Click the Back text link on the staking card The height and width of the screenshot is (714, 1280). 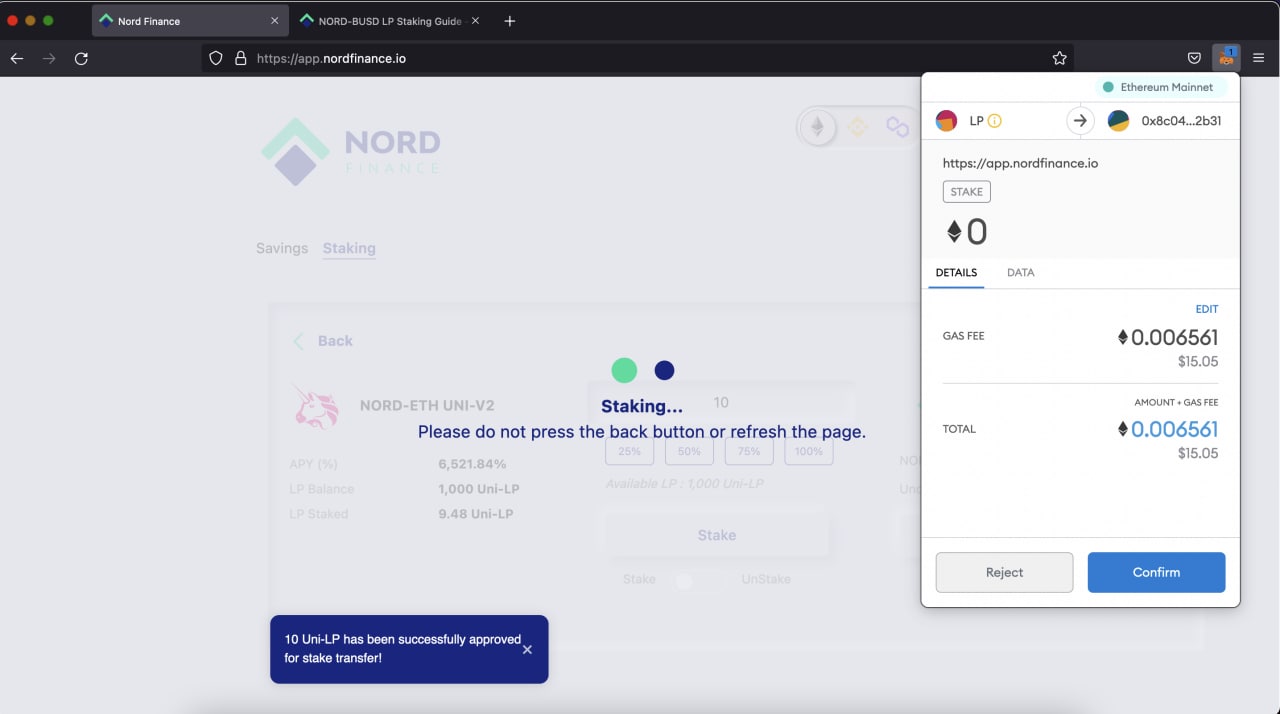coord(335,341)
